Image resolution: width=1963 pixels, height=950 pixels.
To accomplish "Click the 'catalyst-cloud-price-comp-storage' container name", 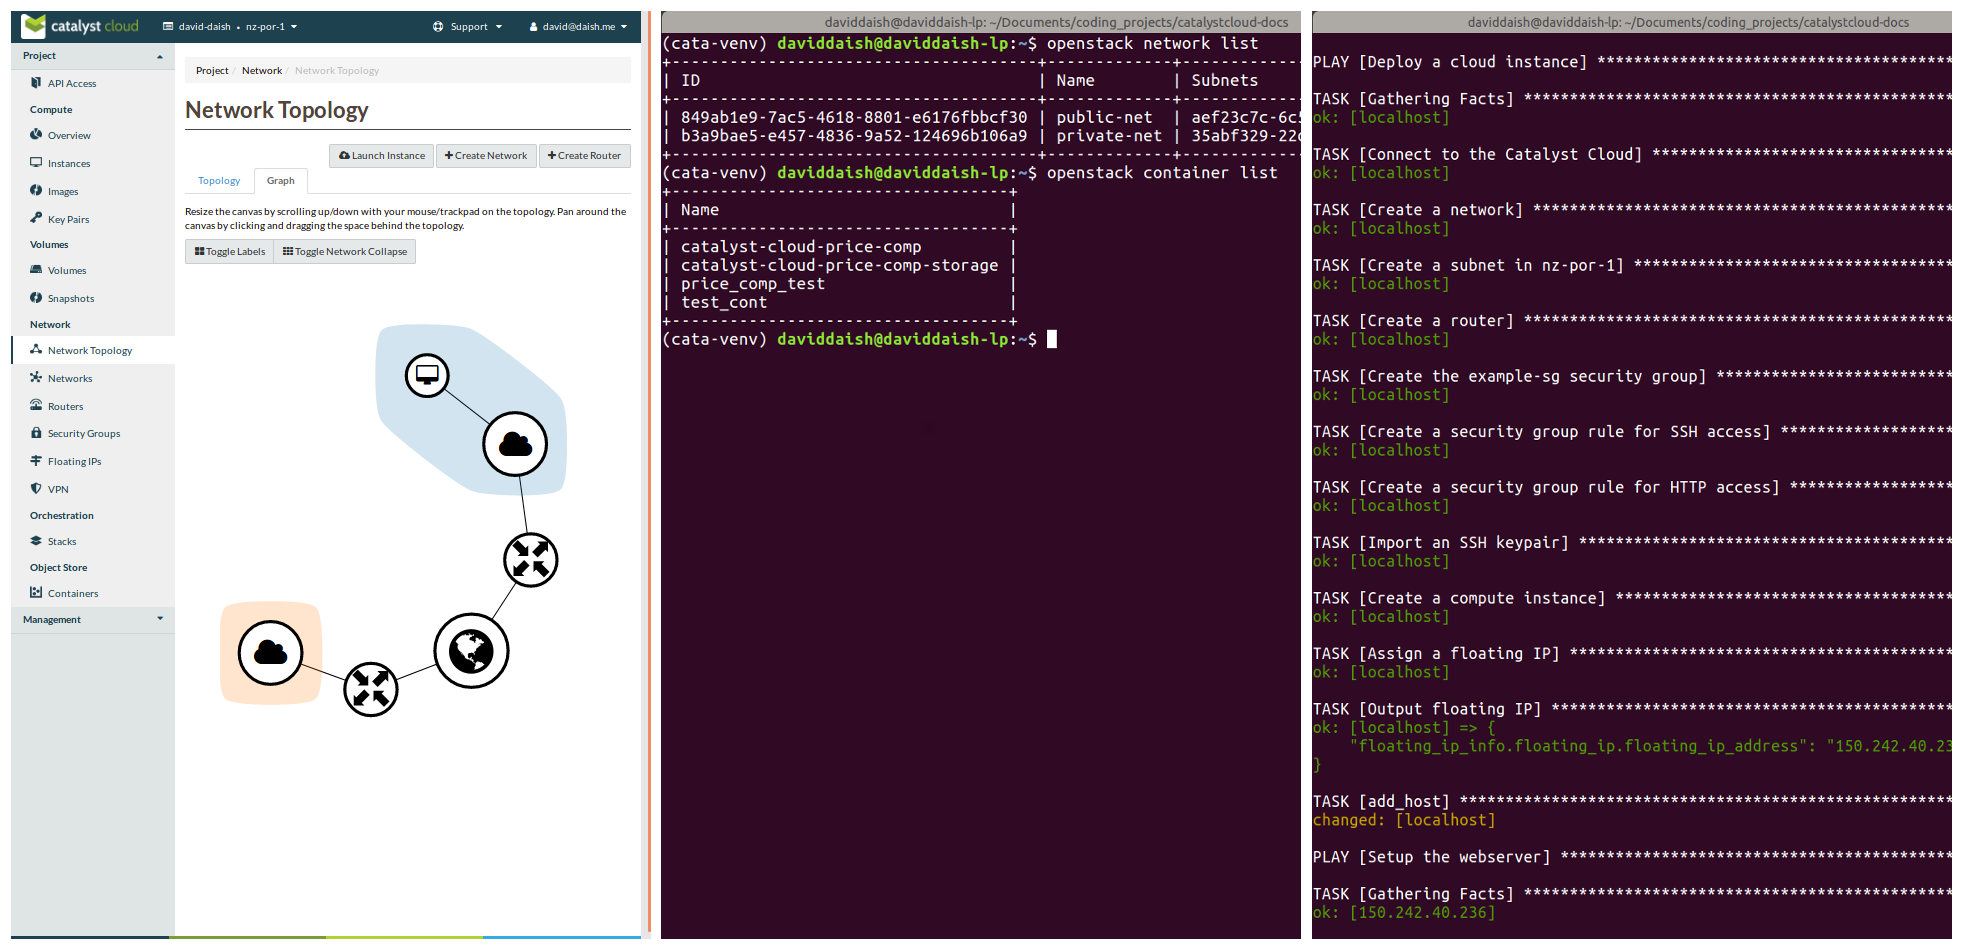I will tap(840, 266).
